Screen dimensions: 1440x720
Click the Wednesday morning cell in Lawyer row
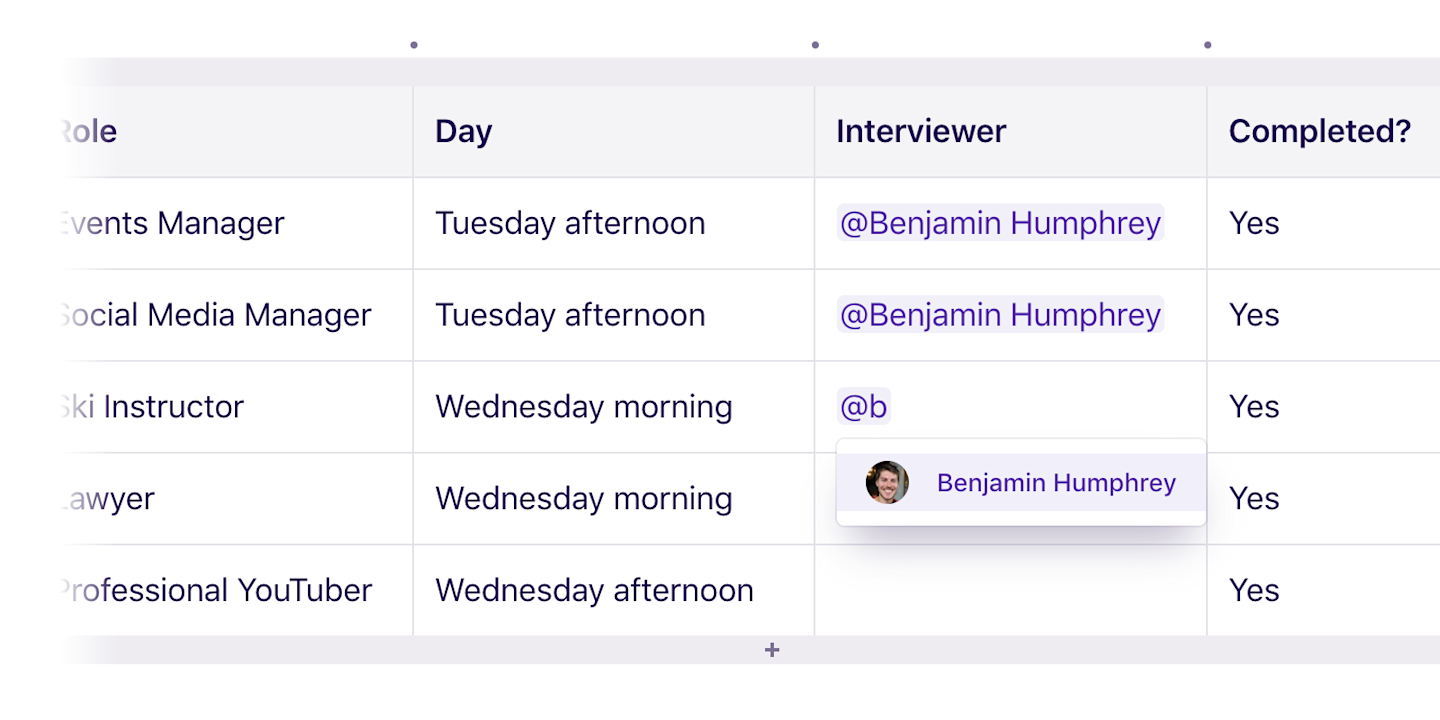[x=614, y=499]
